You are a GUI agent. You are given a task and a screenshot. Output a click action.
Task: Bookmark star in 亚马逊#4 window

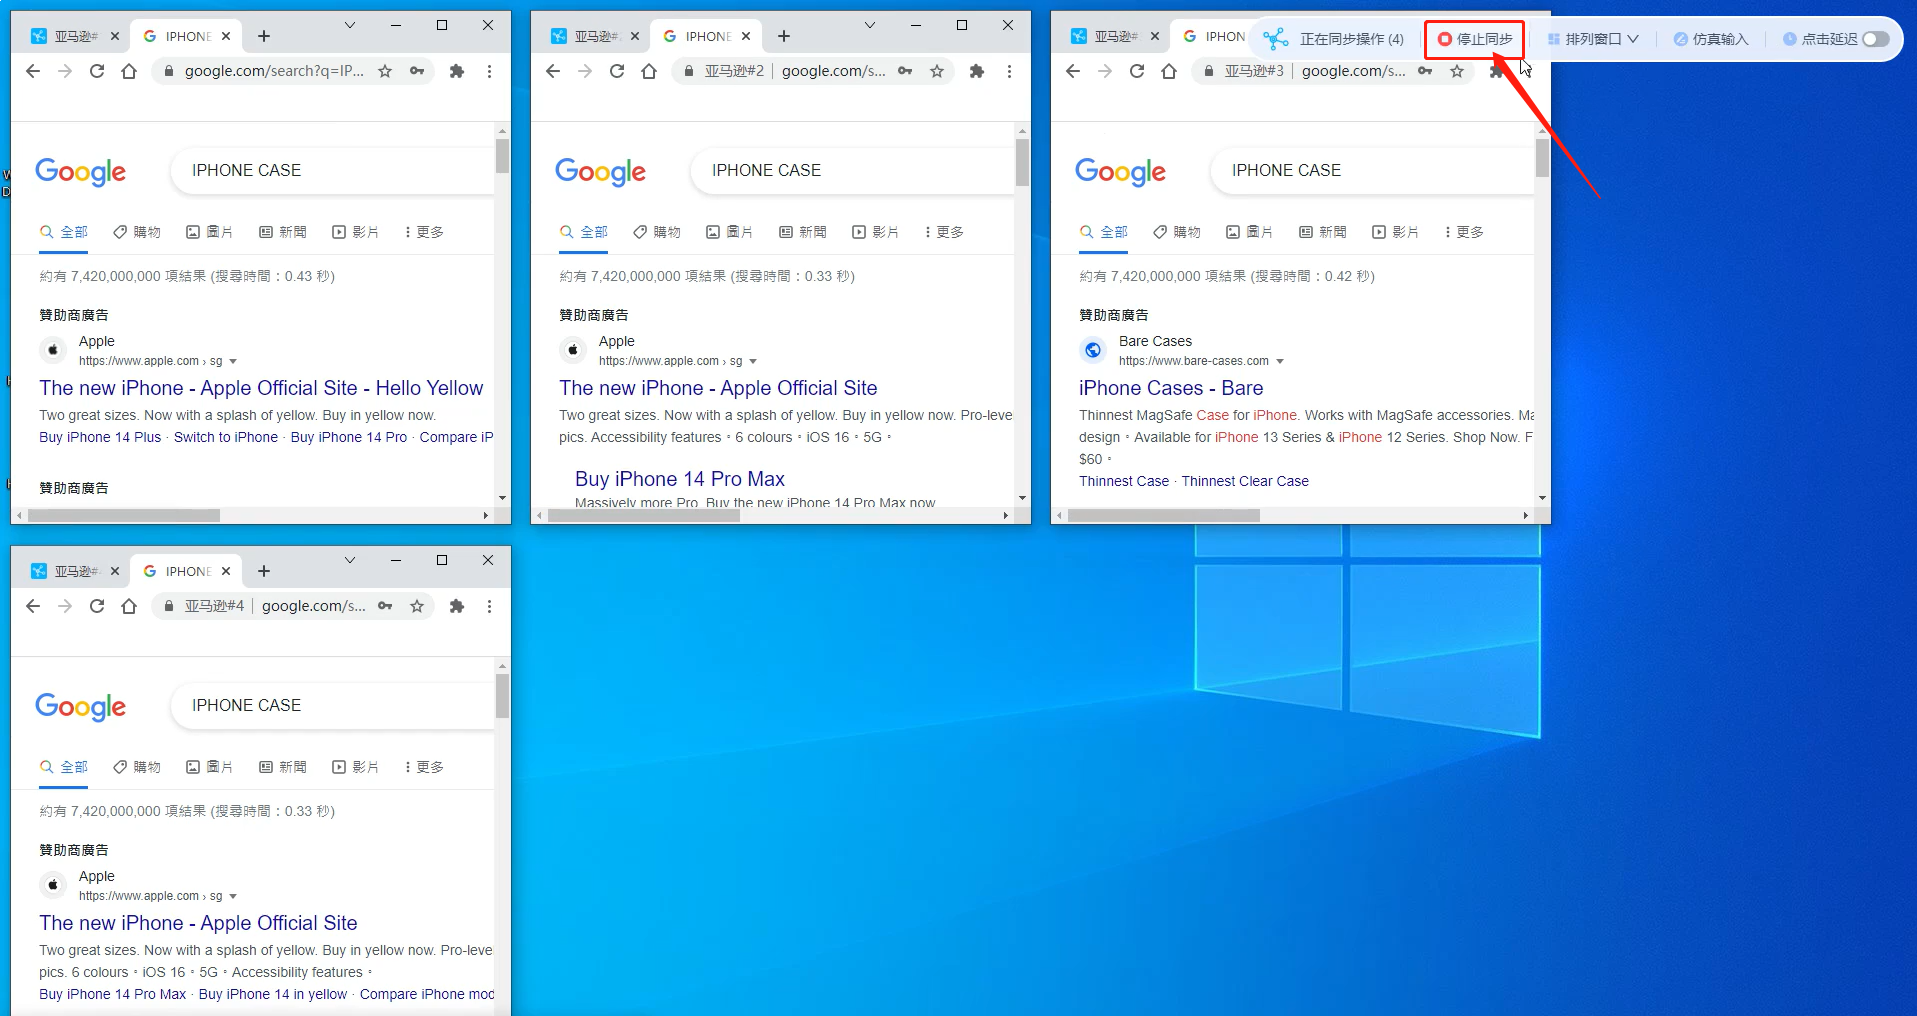[x=417, y=606]
